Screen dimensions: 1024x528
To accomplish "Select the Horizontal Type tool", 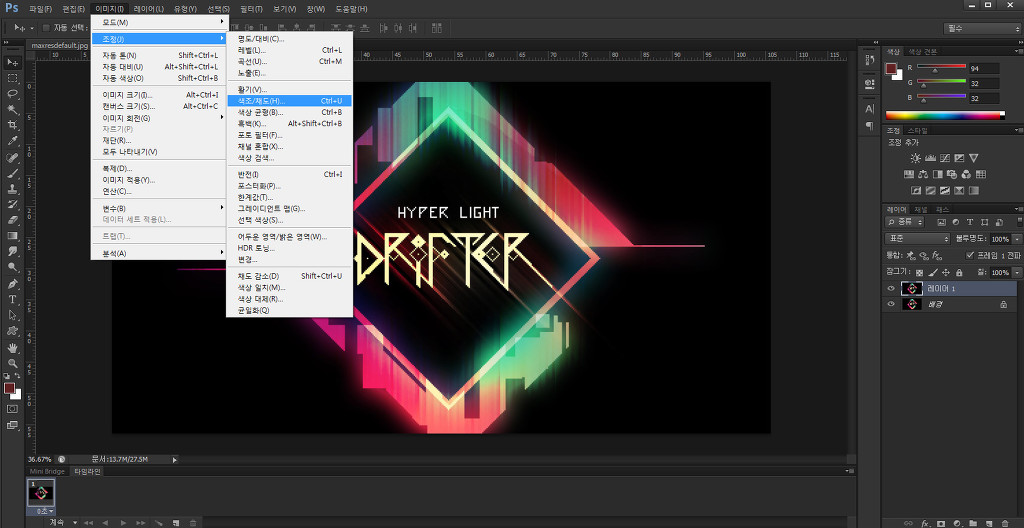I will coord(13,299).
